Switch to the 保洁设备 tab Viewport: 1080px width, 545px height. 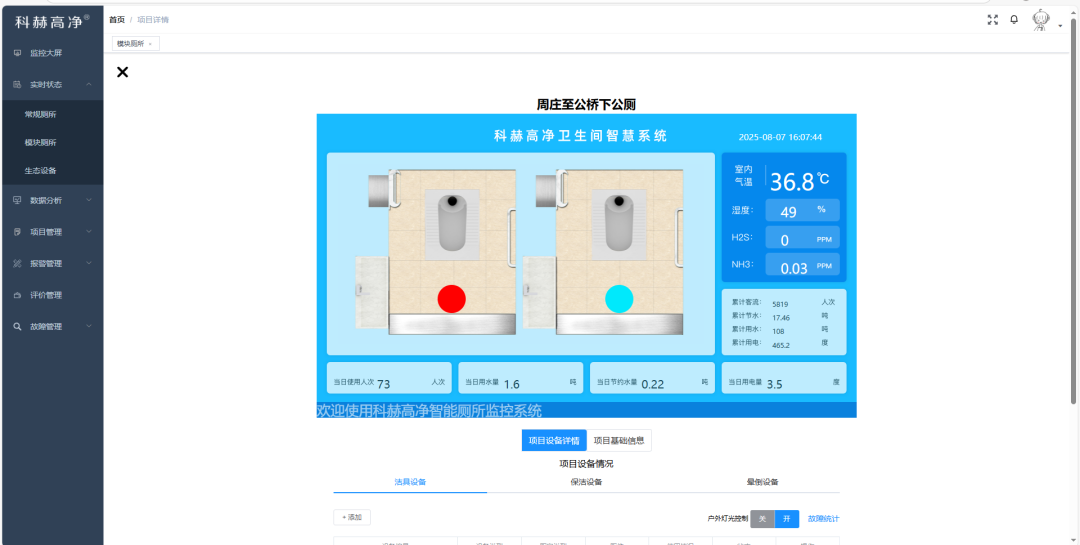pos(586,482)
